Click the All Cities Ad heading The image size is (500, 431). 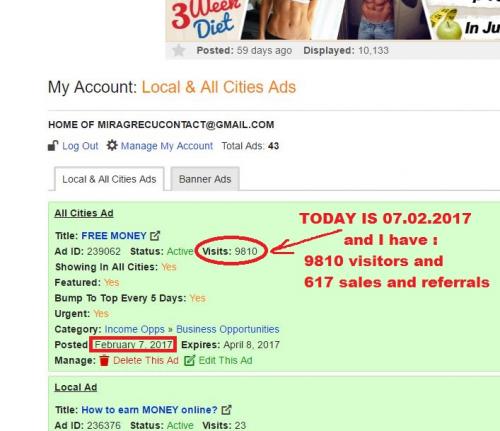click(x=84, y=213)
